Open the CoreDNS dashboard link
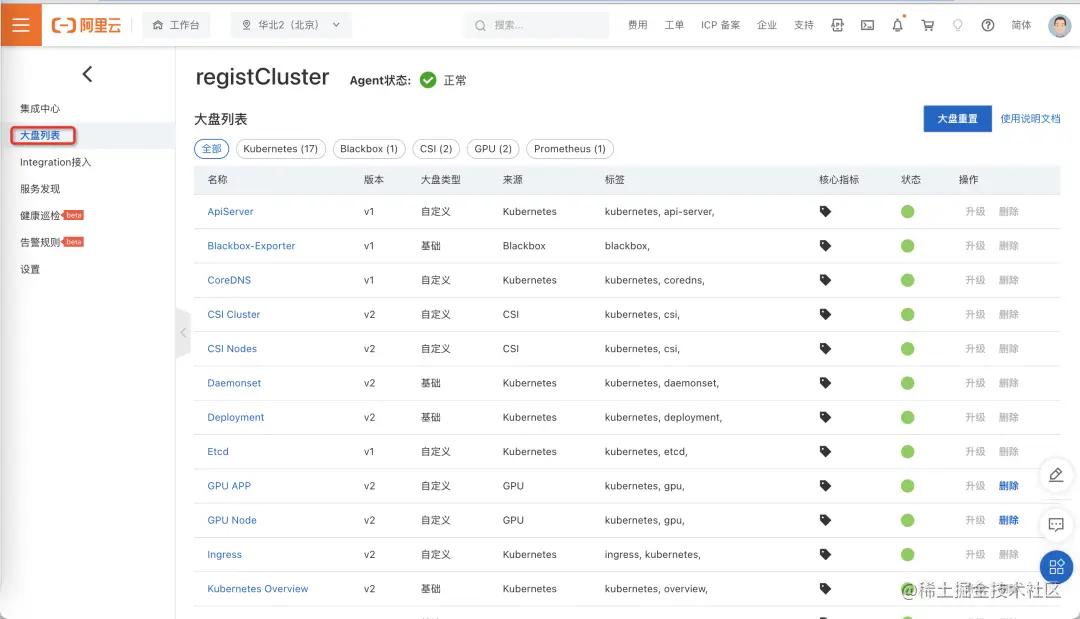The image size is (1080, 619). (229, 280)
